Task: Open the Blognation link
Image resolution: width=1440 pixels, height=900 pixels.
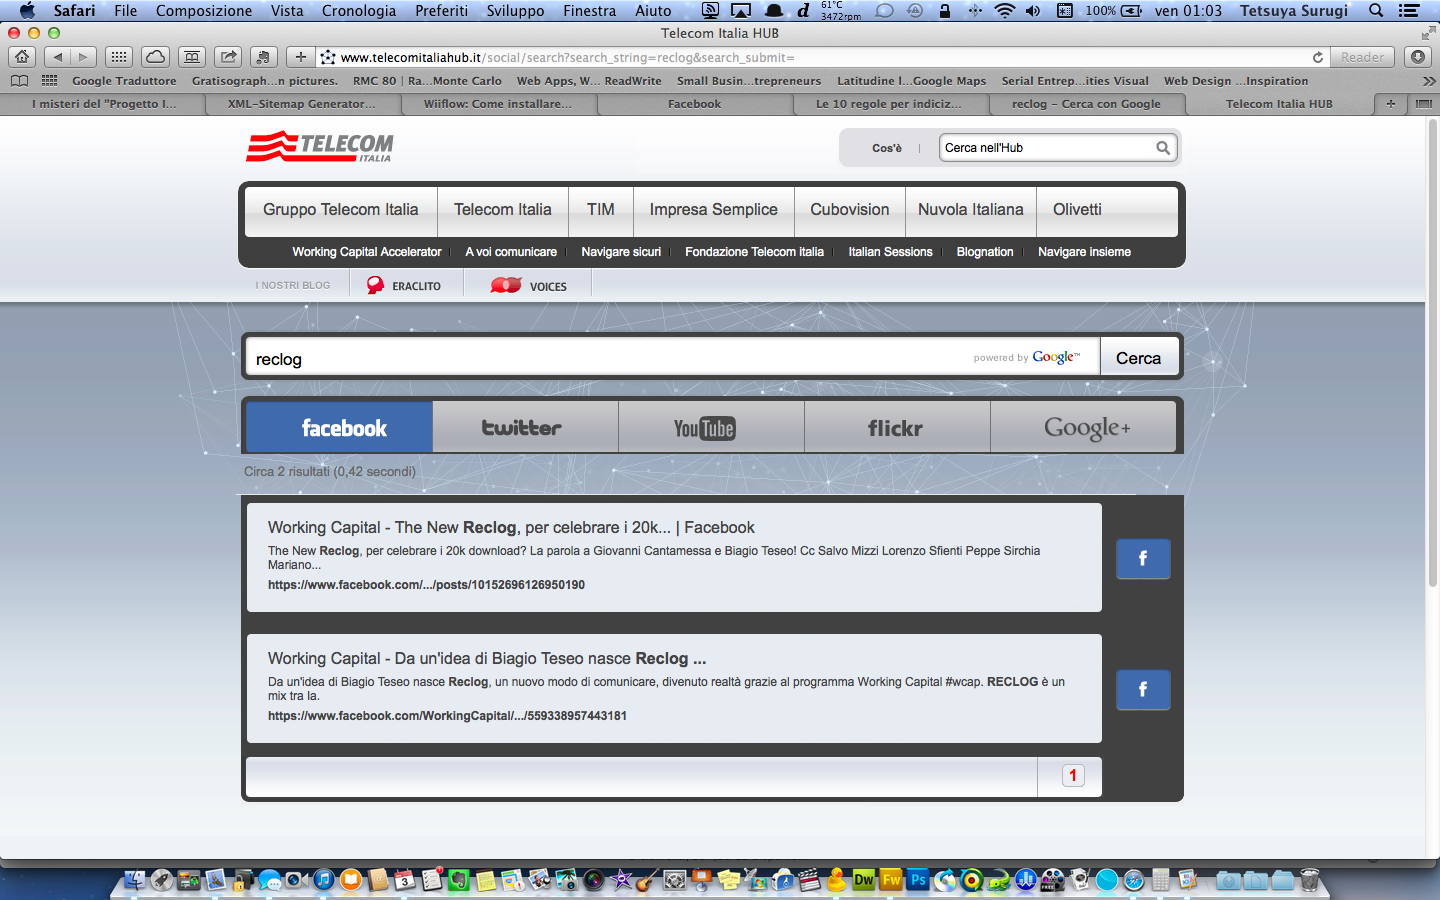Action: tap(985, 252)
